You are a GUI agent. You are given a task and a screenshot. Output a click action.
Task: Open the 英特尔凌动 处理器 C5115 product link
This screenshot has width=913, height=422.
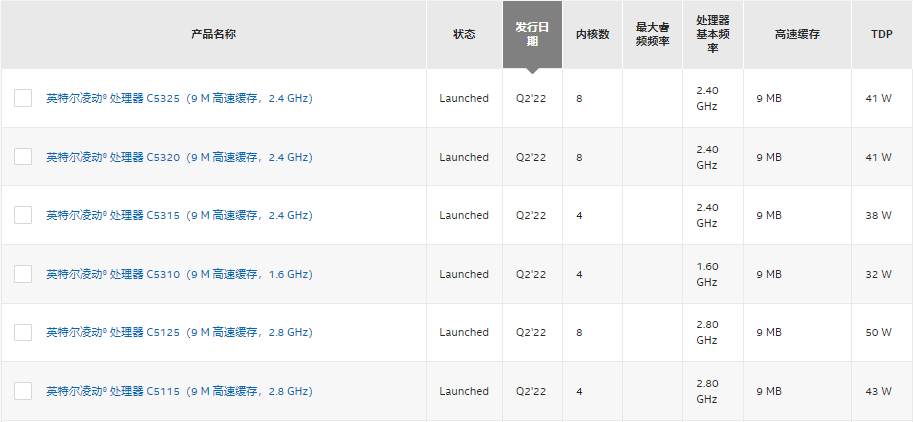(x=179, y=391)
